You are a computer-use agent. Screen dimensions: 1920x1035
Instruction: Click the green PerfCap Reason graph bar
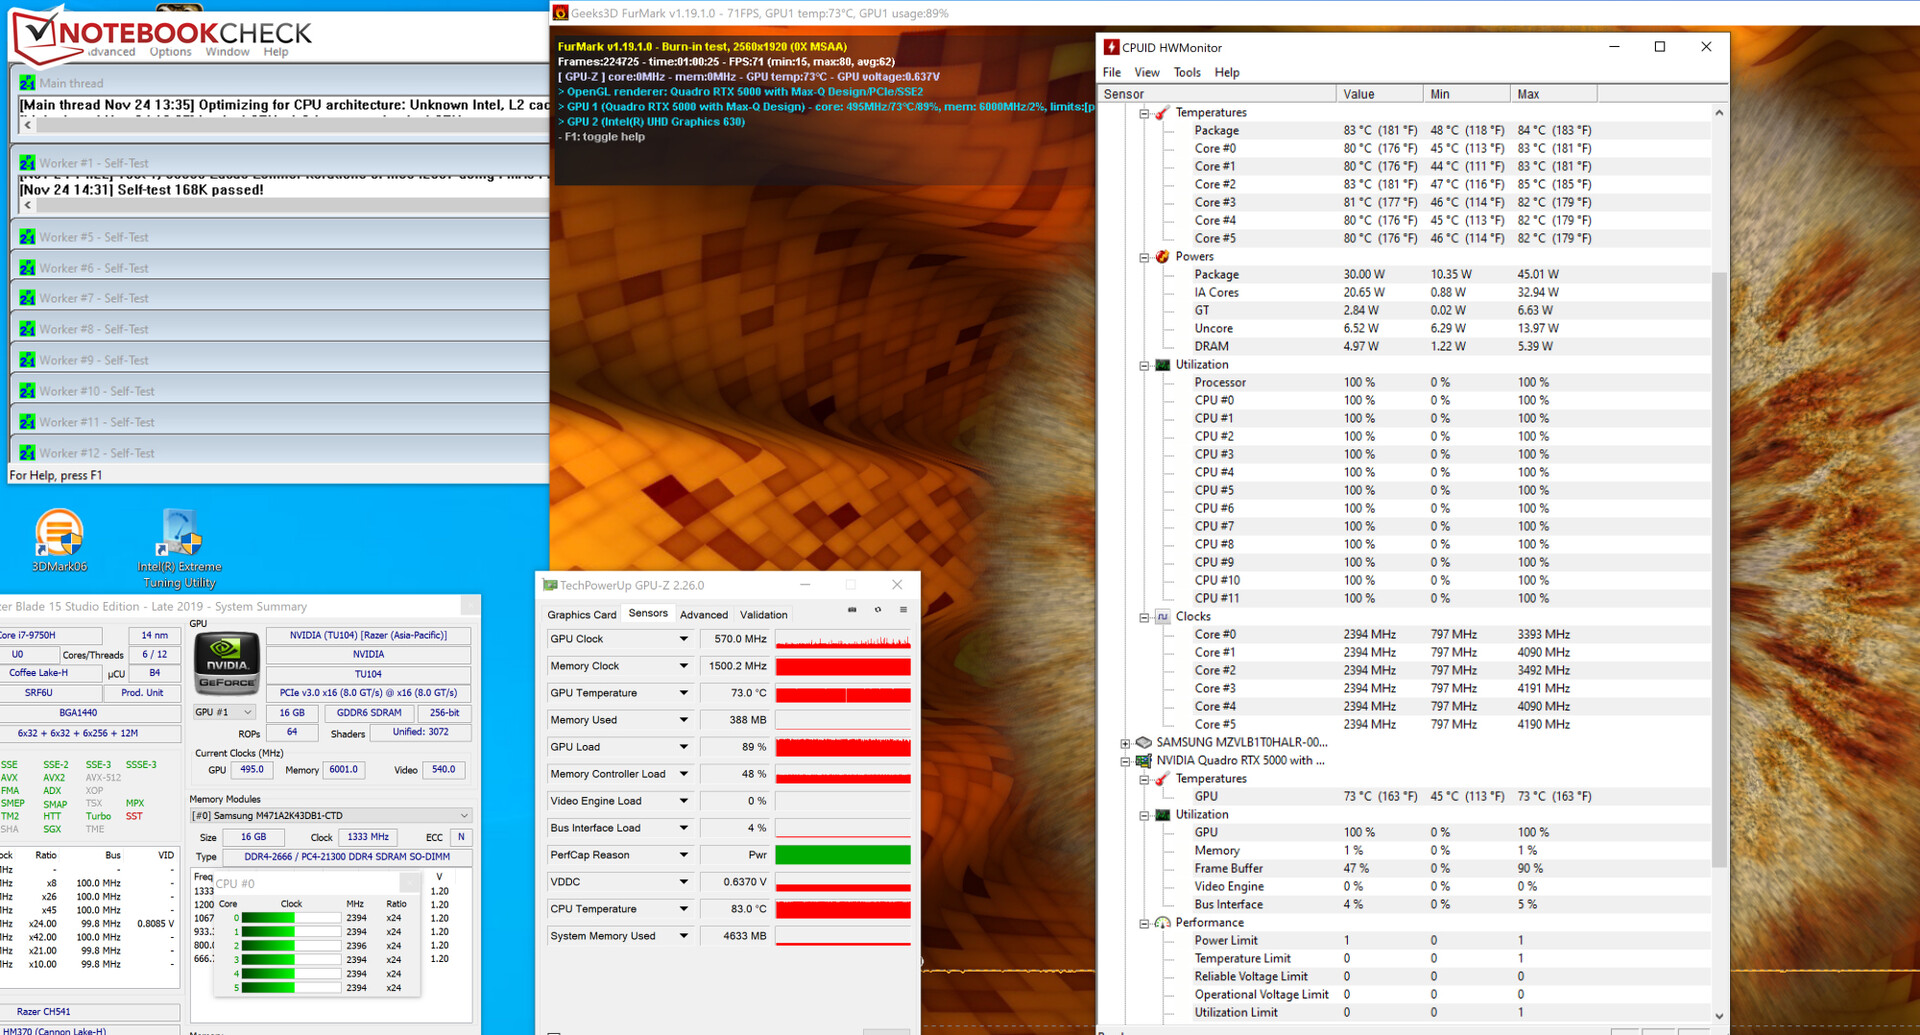843,855
